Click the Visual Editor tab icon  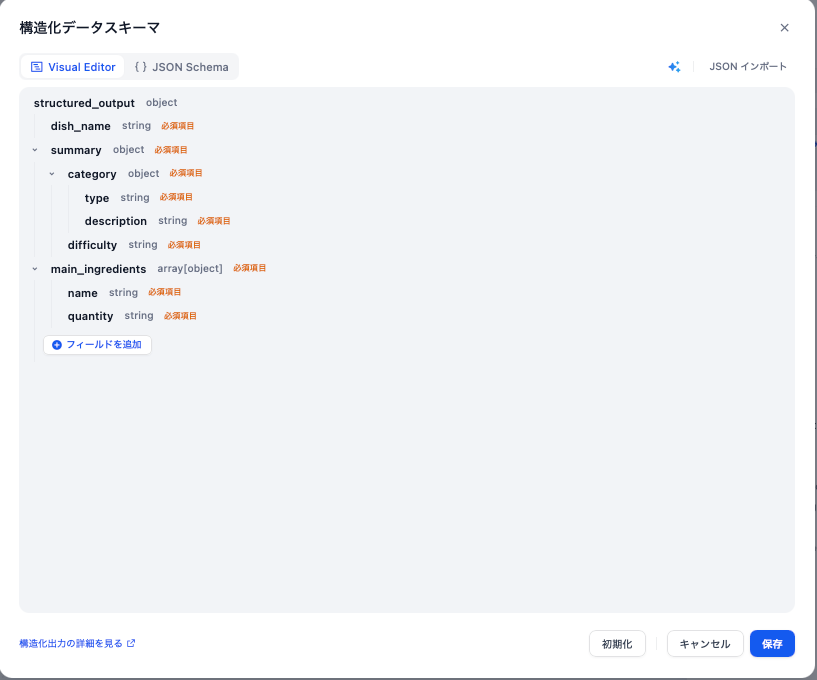pyautogui.click(x=36, y=67)
